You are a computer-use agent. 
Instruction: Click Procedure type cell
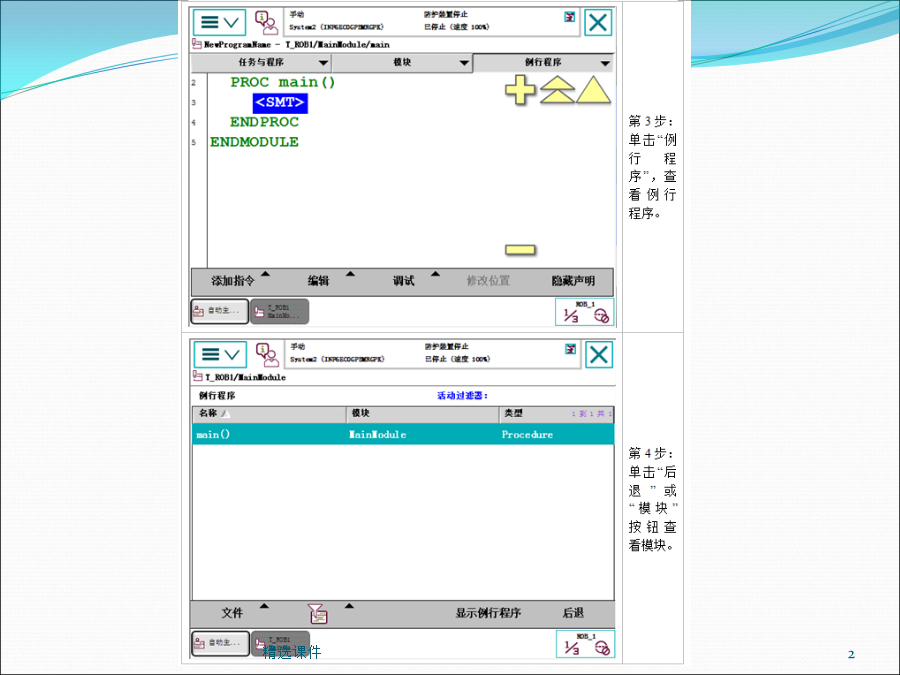tap(527, 435)
